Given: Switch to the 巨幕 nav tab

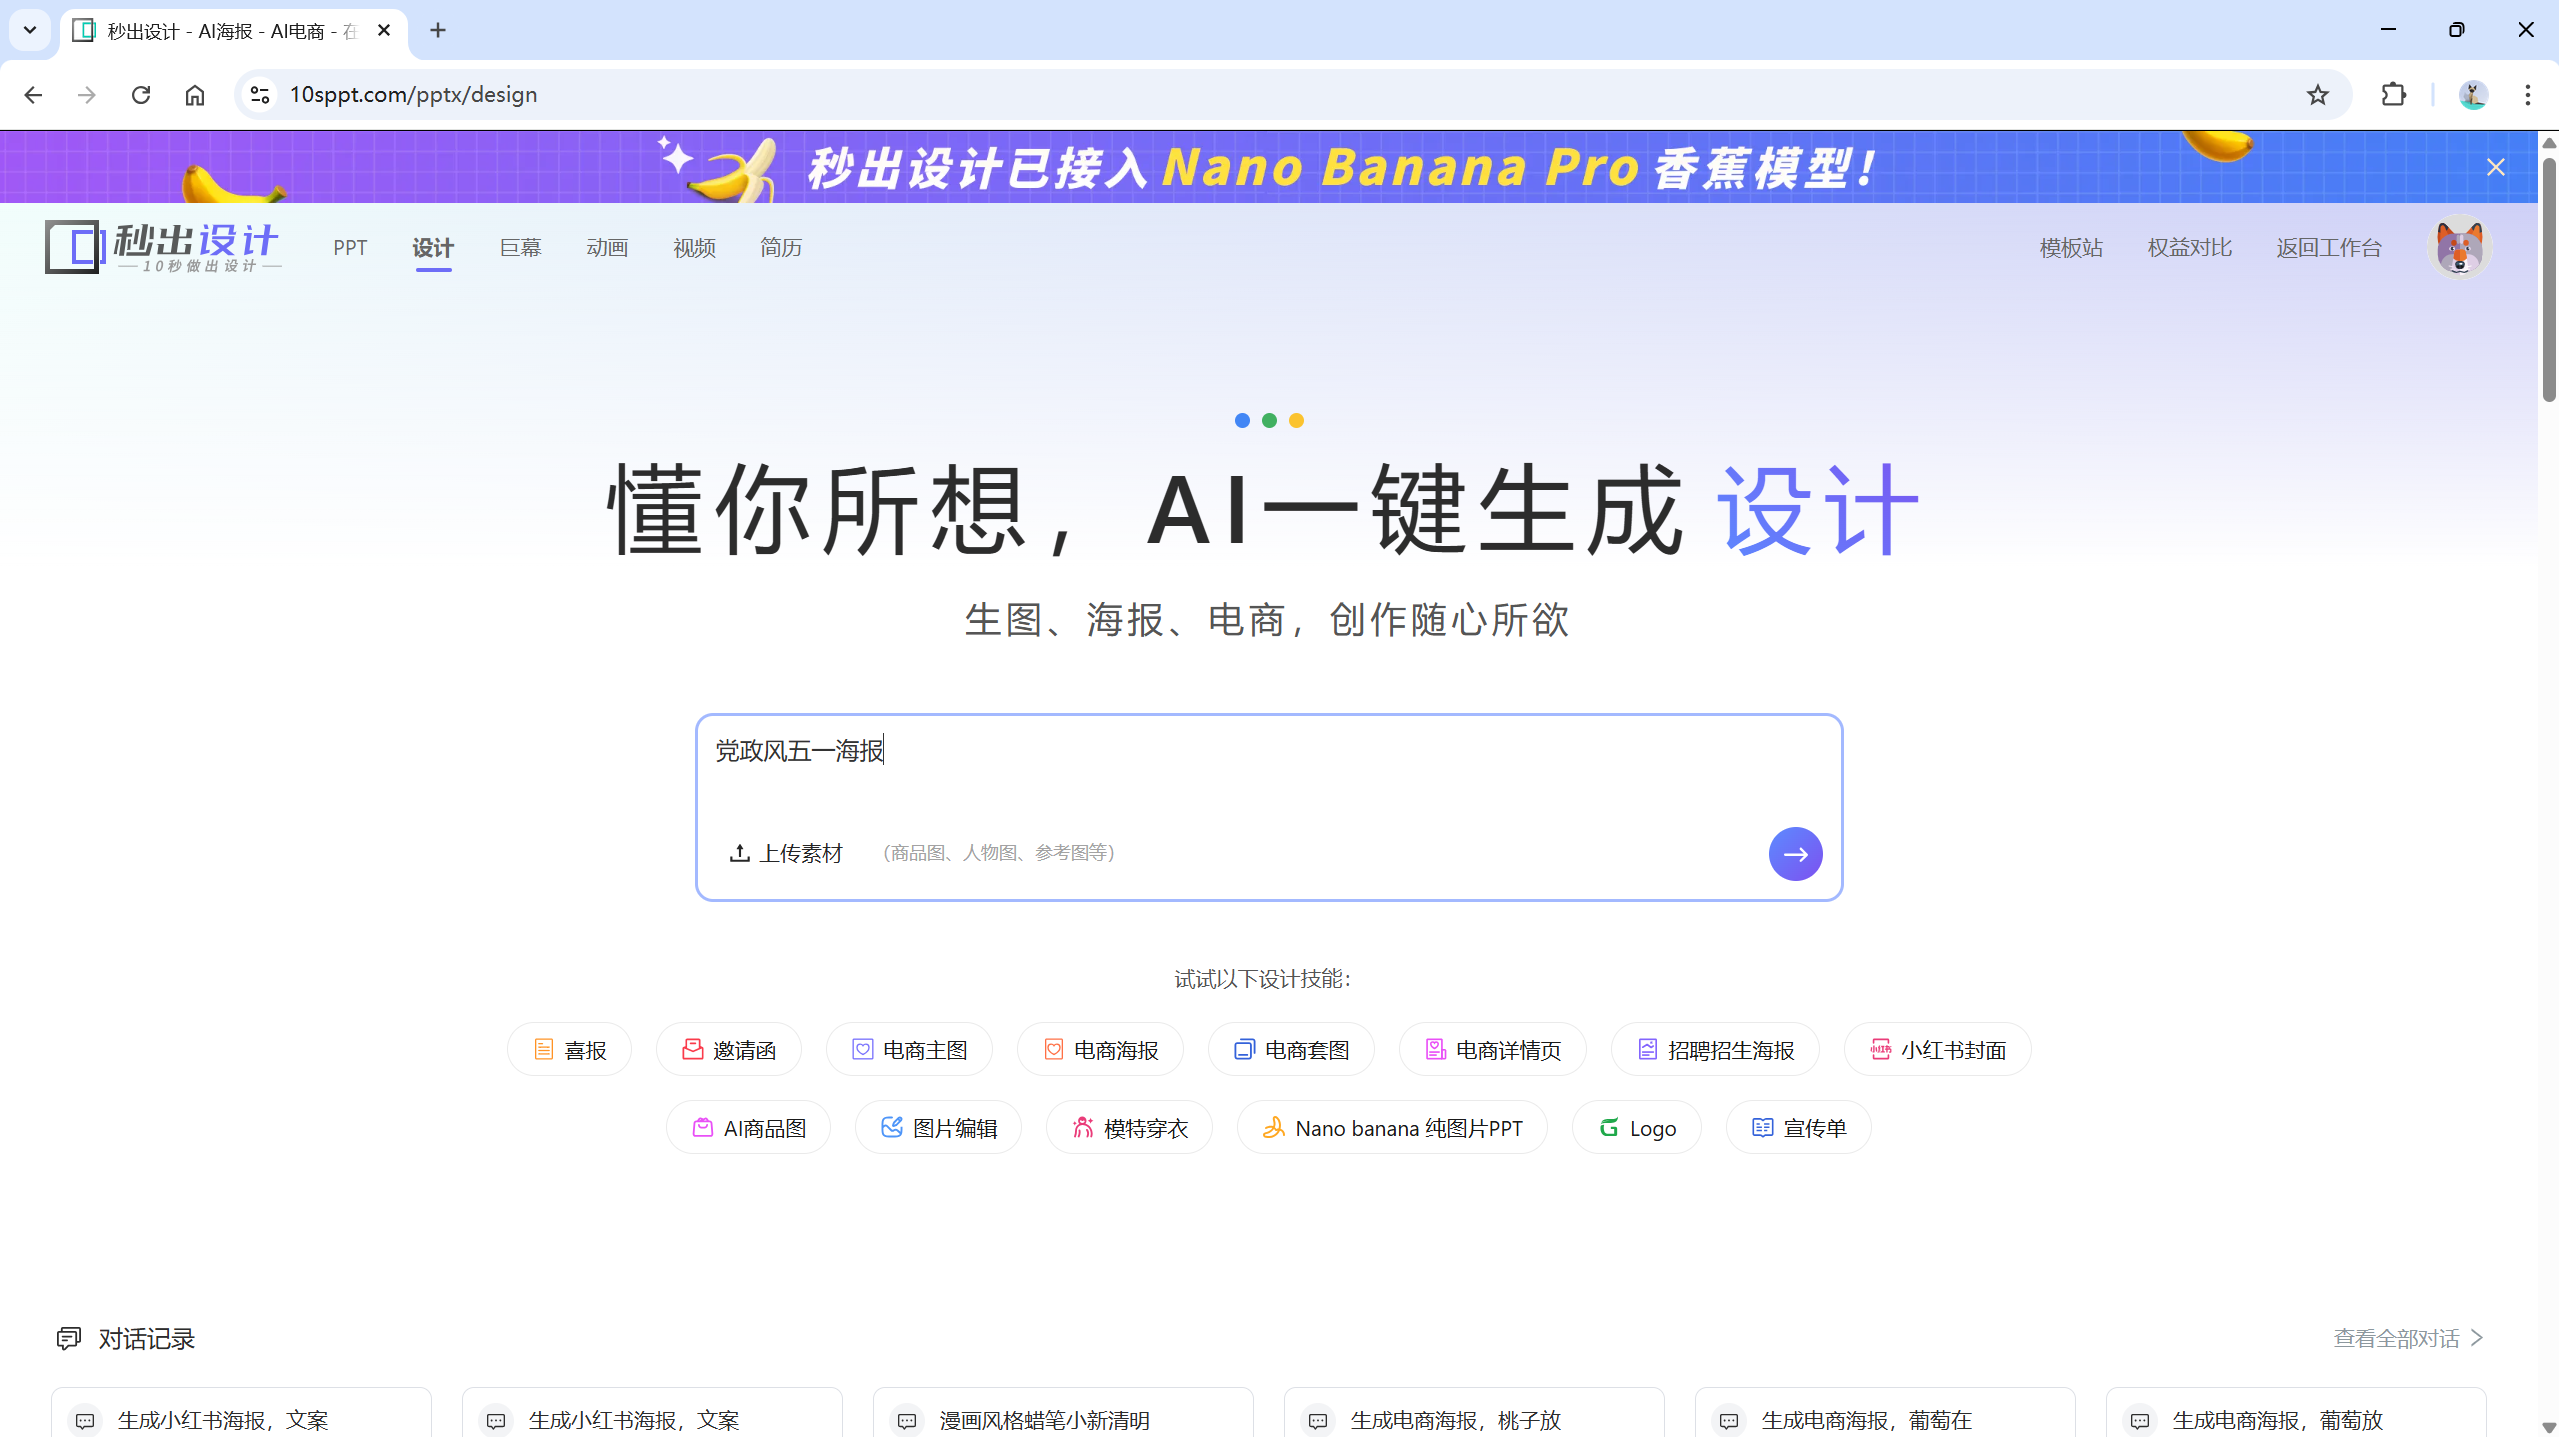Looking at the screenshot, I should [520, 247].
